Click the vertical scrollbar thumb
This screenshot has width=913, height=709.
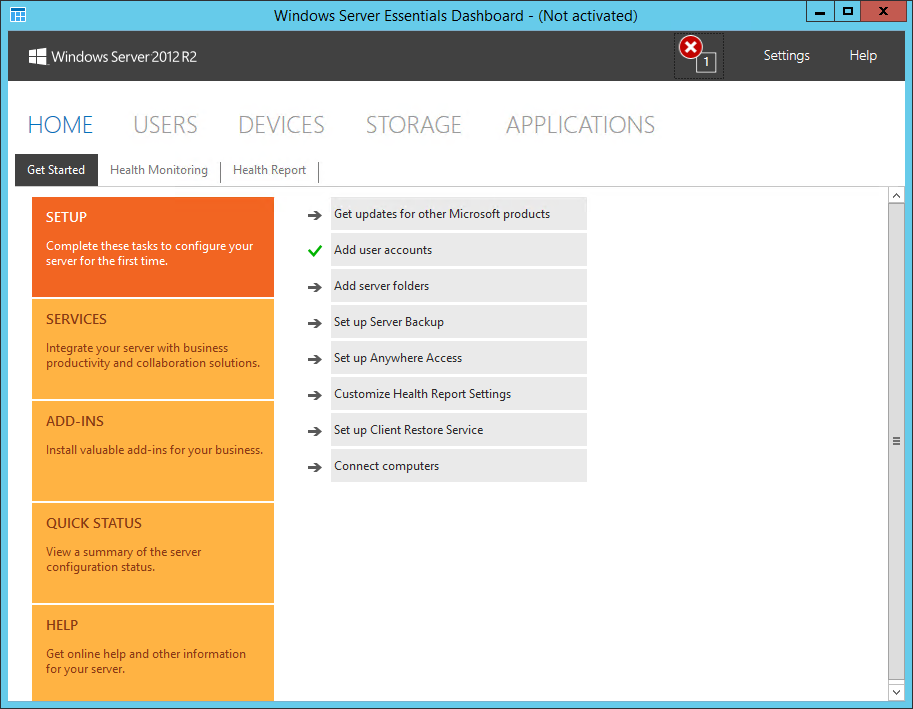[896, 441]
